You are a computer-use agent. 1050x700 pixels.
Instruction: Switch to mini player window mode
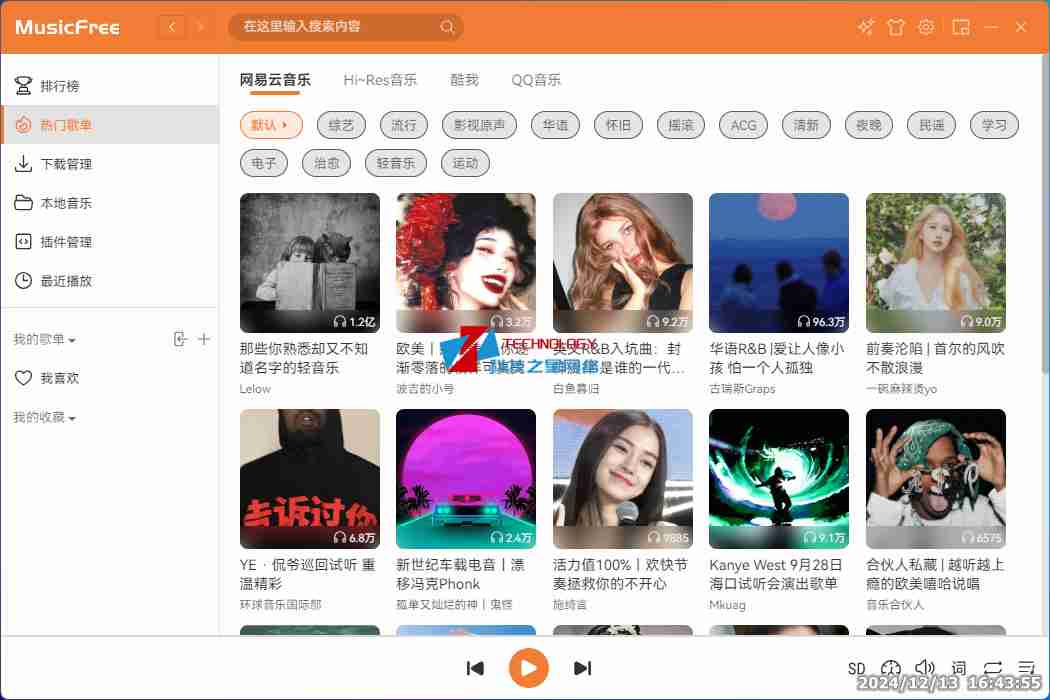point(961,27)
